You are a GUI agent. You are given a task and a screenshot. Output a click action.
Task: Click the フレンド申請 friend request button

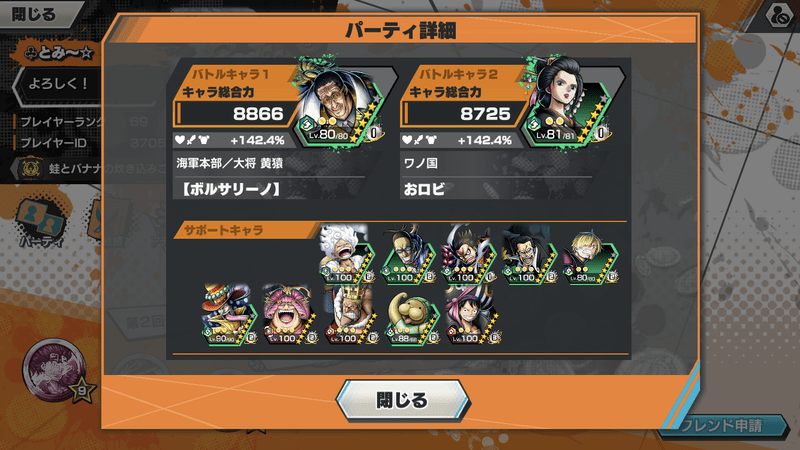[x=722, y=426]
